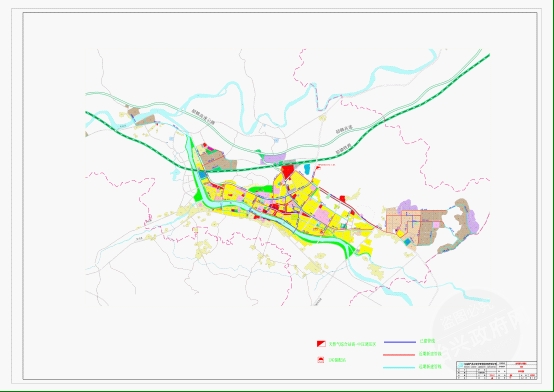Select the large pink block in city center
The height and width of the screenshot is (392, 554).
(x=322, y=215)
